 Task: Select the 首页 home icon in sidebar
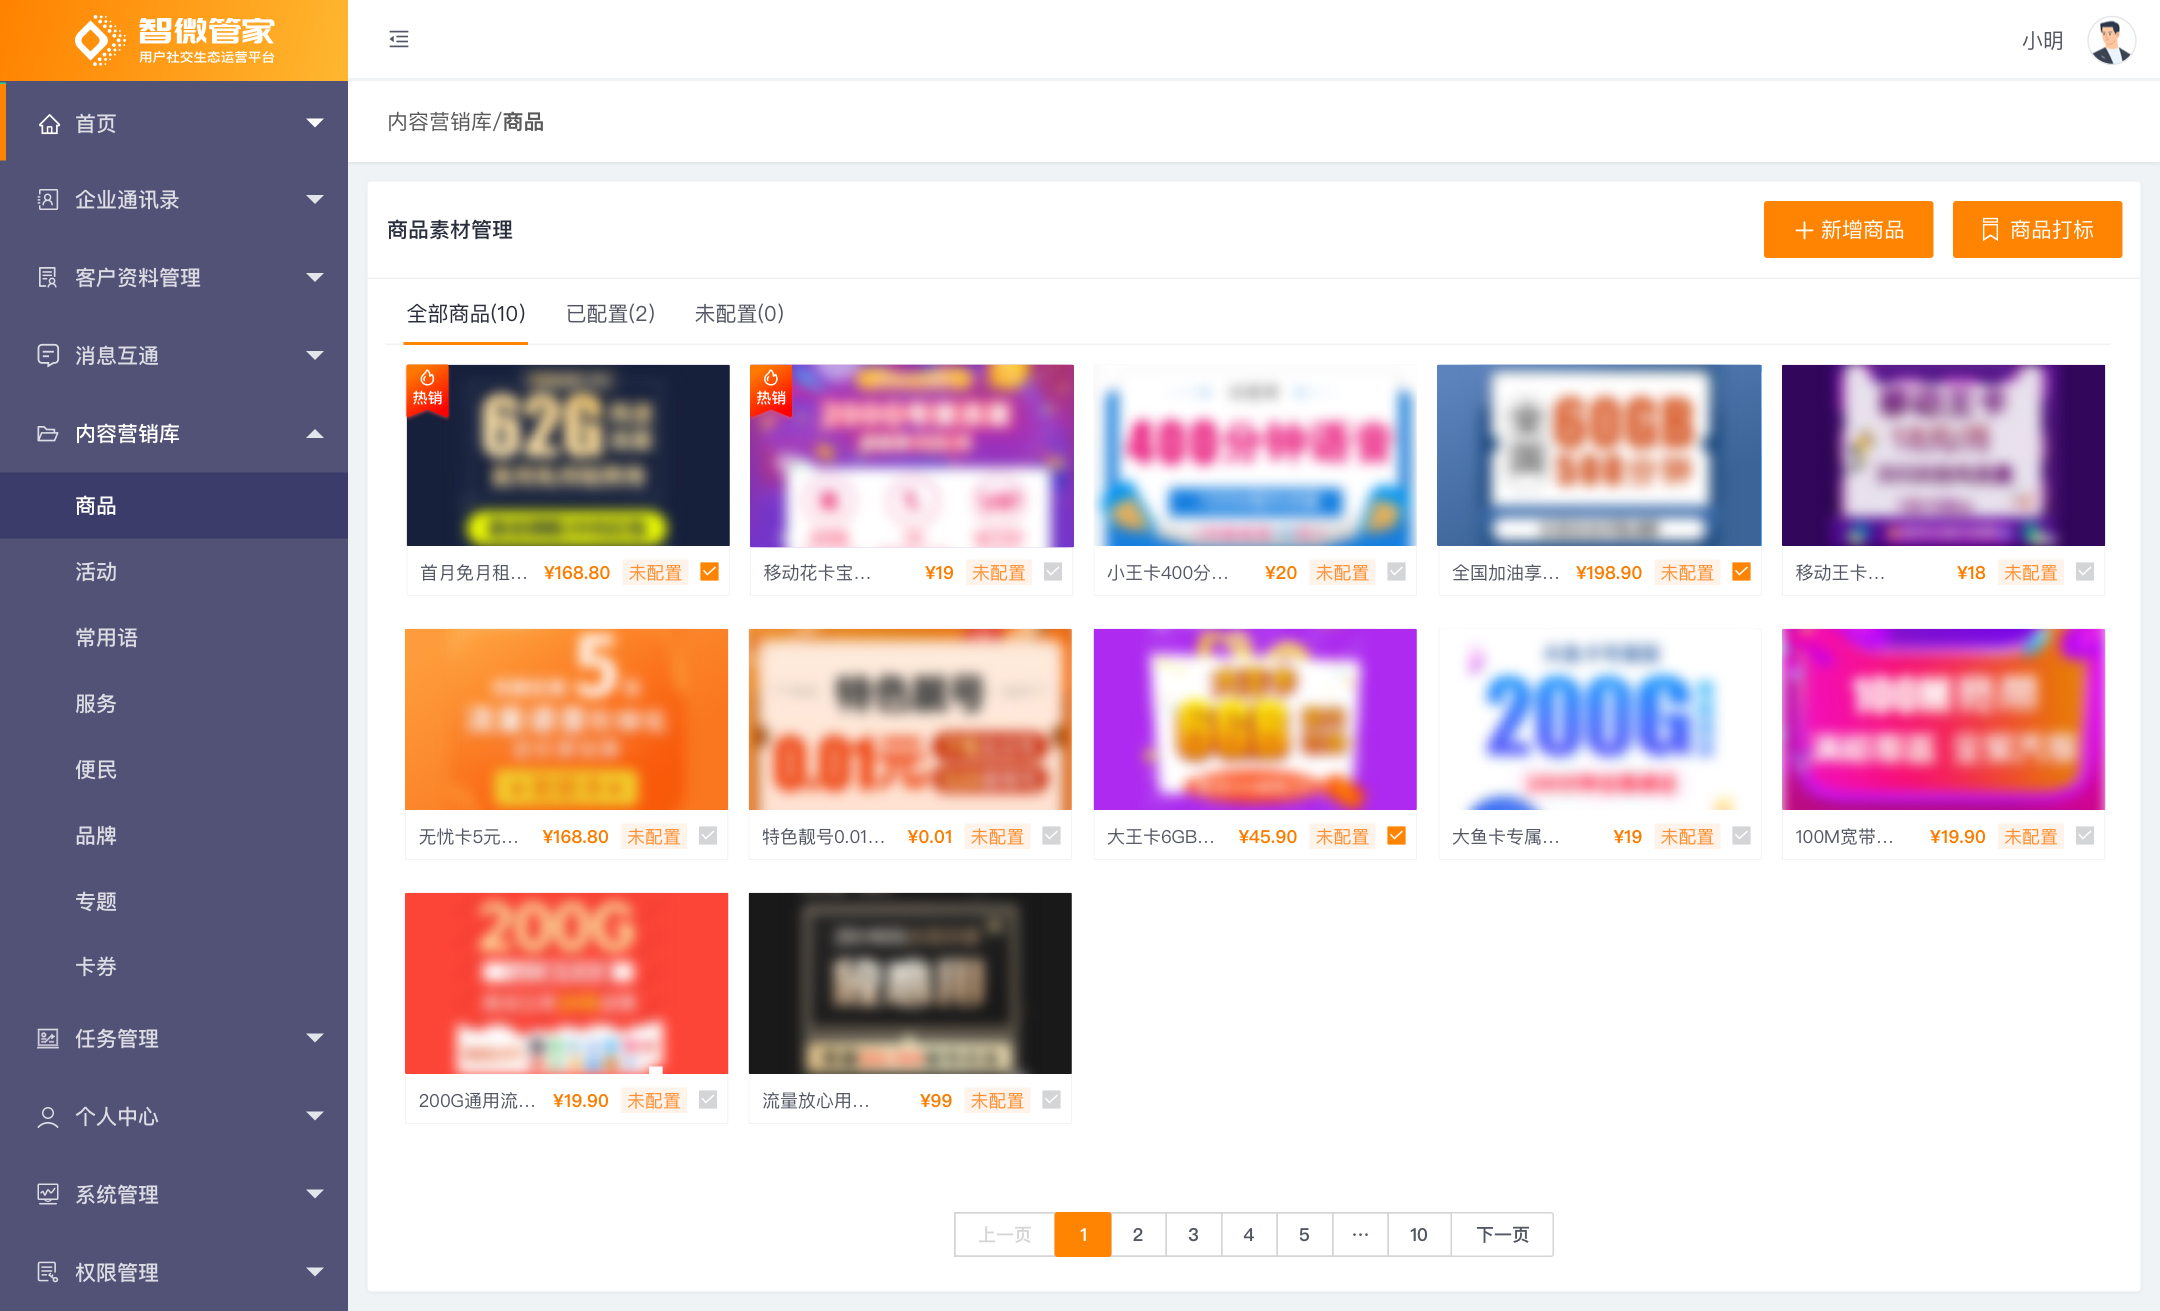pos(48,122)
